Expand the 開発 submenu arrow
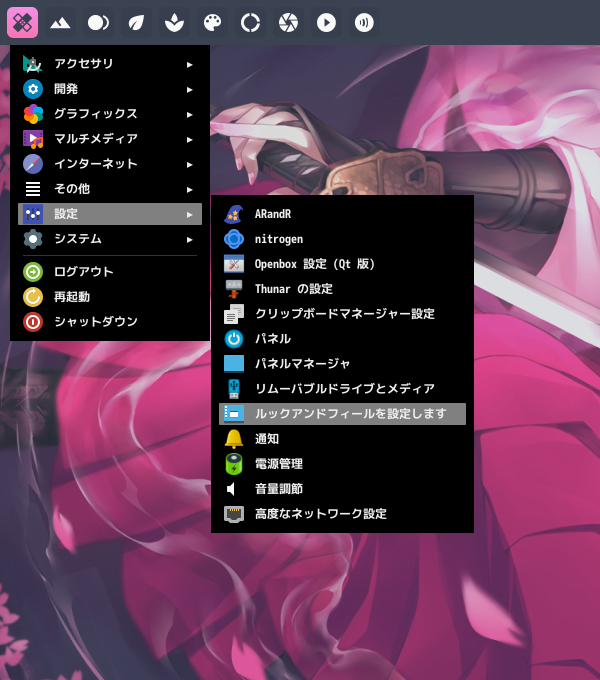Viewport: 600px width, 680px height. pos(189,90)
